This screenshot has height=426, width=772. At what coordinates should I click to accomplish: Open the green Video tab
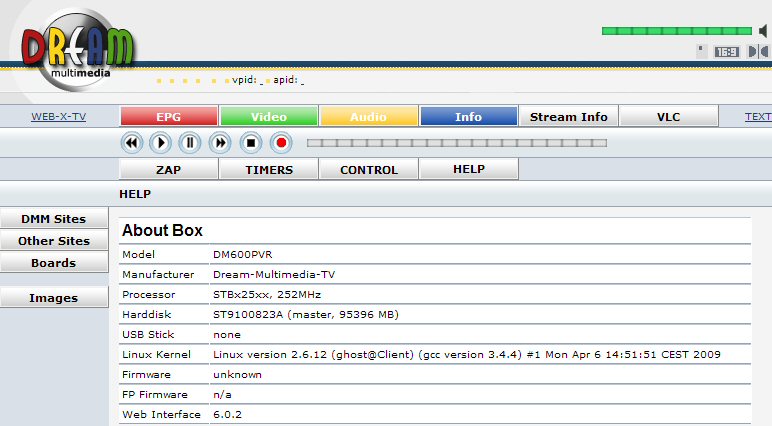269,117
